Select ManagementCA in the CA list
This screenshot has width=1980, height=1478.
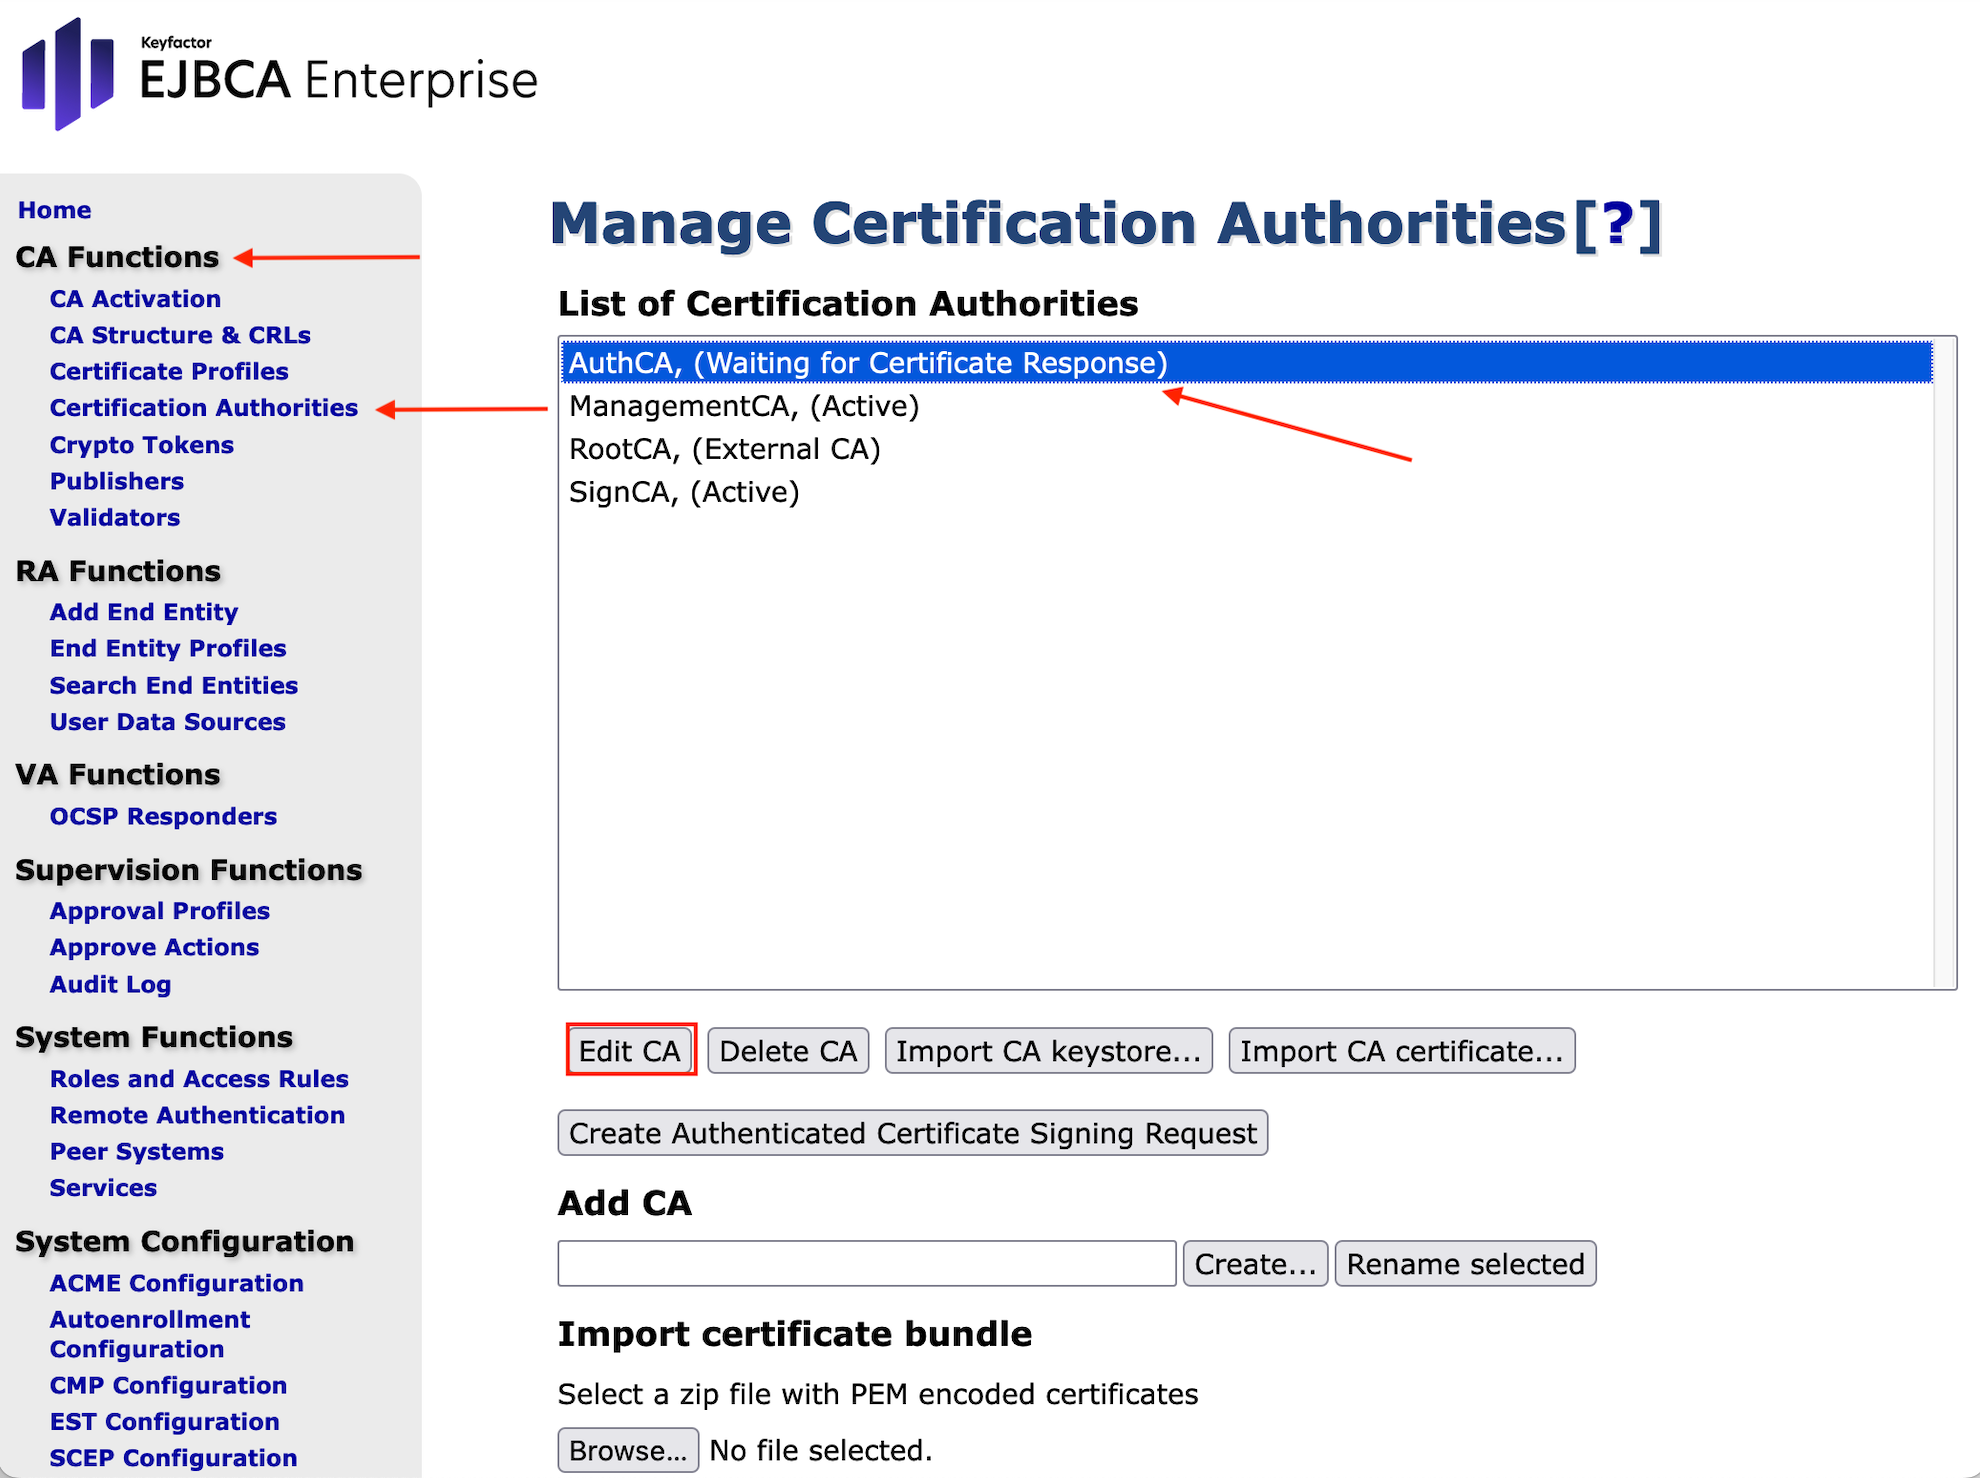point(743,406)
